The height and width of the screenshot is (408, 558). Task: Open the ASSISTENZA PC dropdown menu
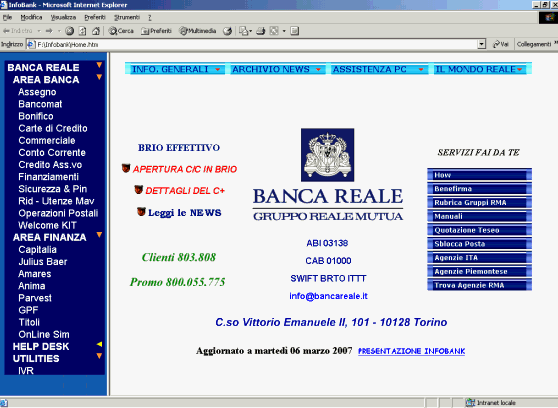[x=378, y=69]
